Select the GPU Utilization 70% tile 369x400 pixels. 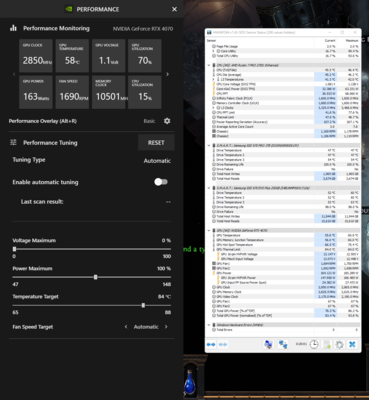(145, 56)
